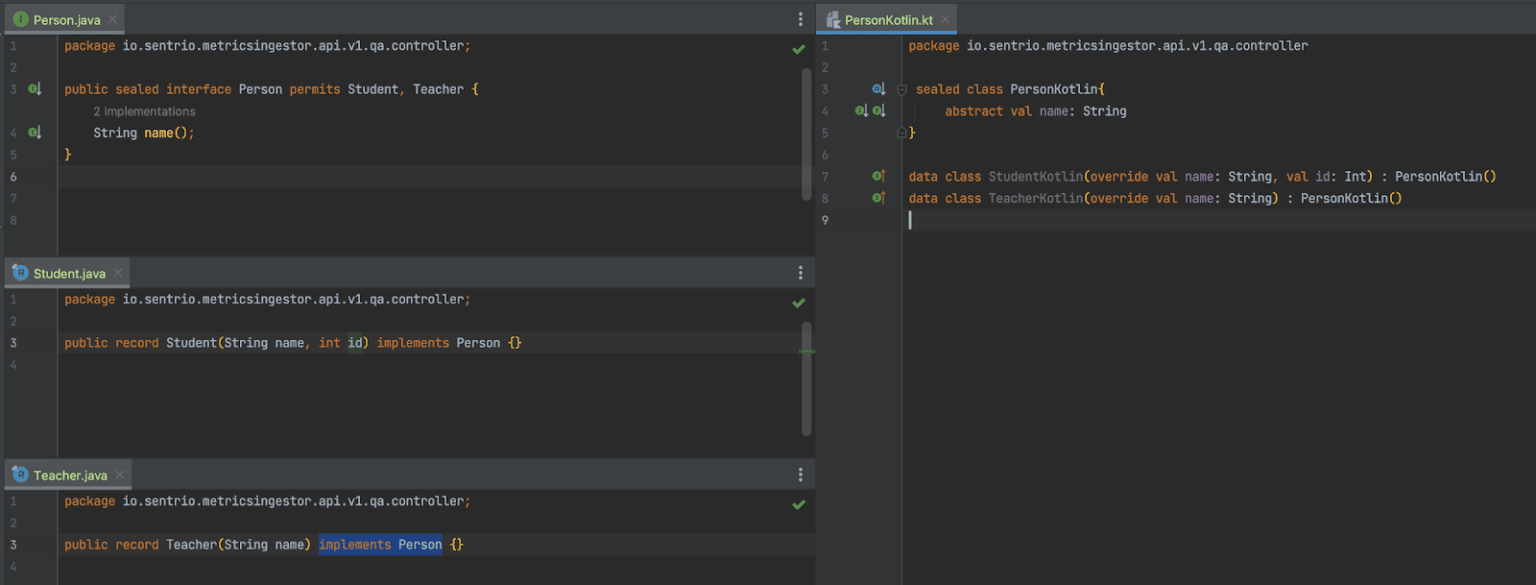Click the Kotlin file icon on PersonKotlin.kt tab
The image size is (1536, 585).
click(834, 18)
